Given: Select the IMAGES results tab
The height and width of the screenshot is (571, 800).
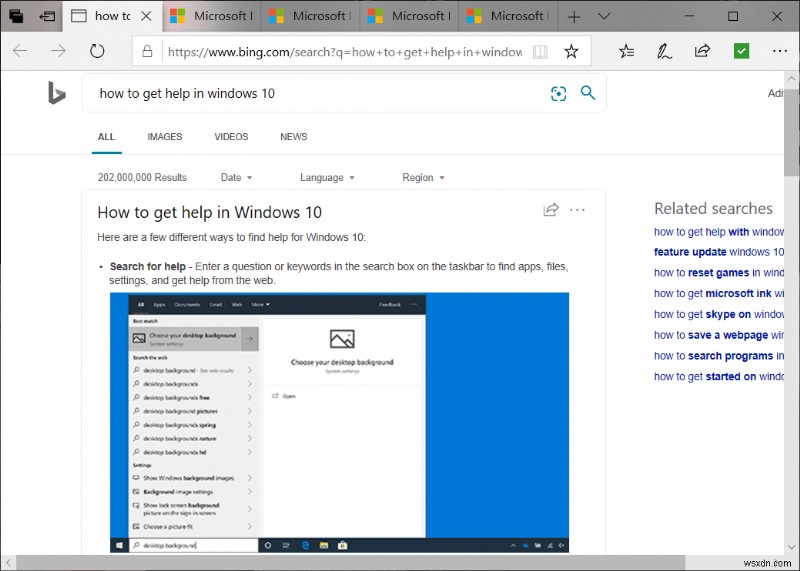Looking at the screenshot, I should 165,137.
